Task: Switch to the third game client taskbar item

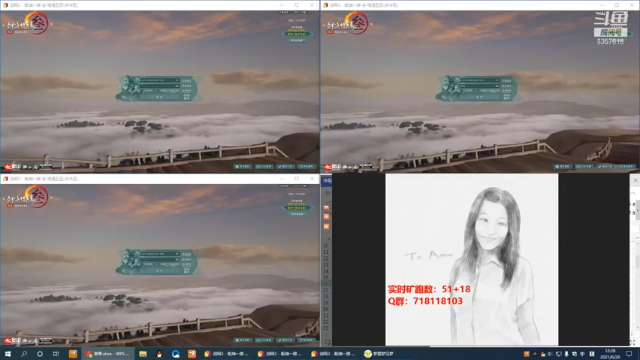Action: point(333,354)
